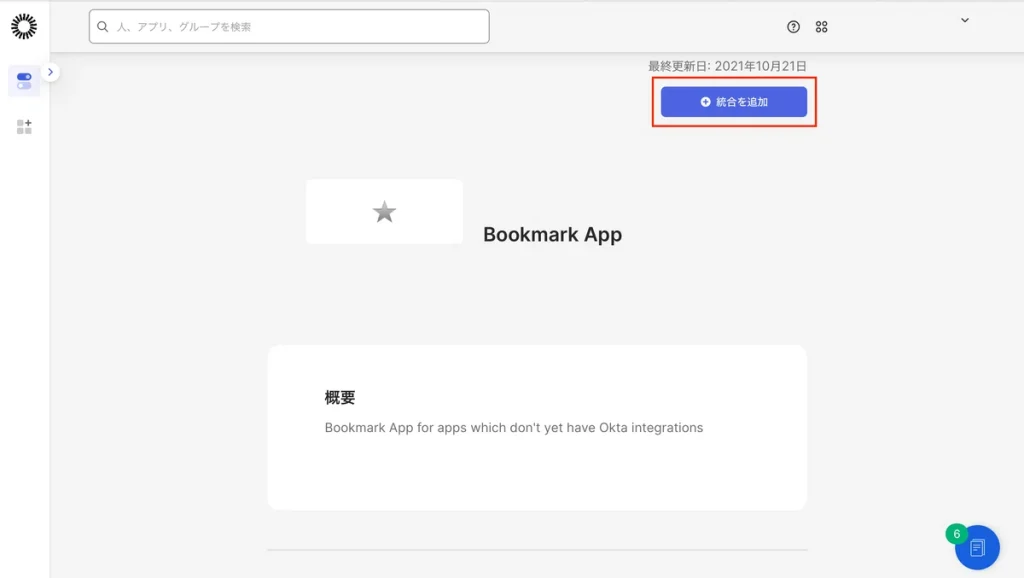The width and height of the screenshot is (1024, 578).
Task: Click the Okta sunburst logo
Action: [24, 26]
